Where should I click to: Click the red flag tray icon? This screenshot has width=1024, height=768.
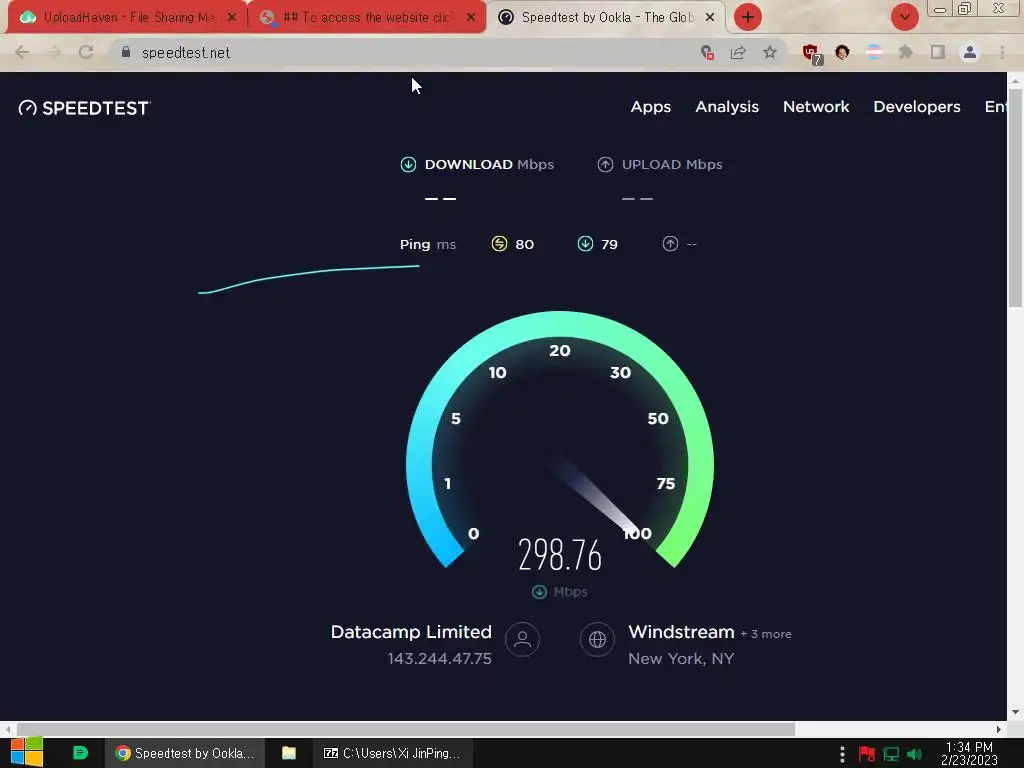[x=867, y=754]
